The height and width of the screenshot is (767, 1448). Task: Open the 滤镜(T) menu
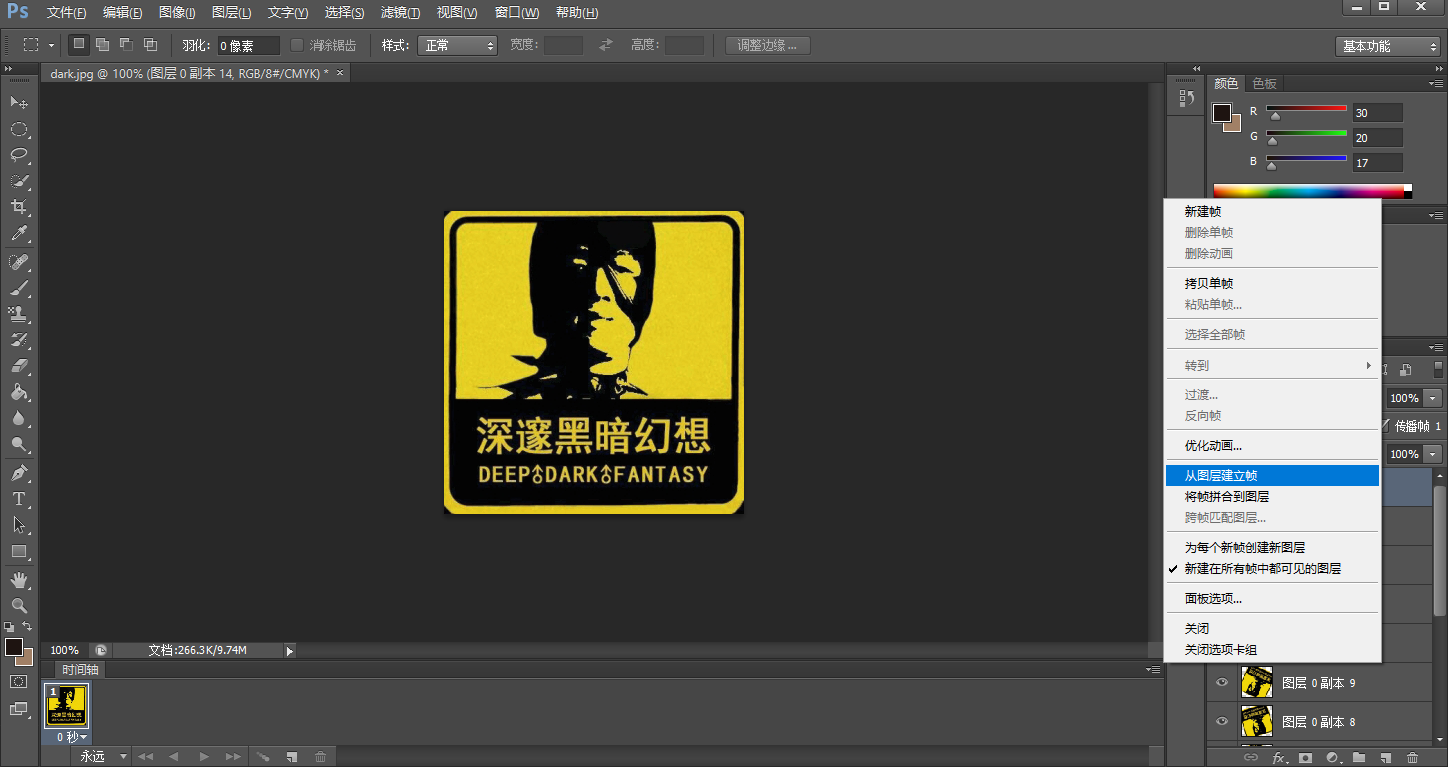401,13
